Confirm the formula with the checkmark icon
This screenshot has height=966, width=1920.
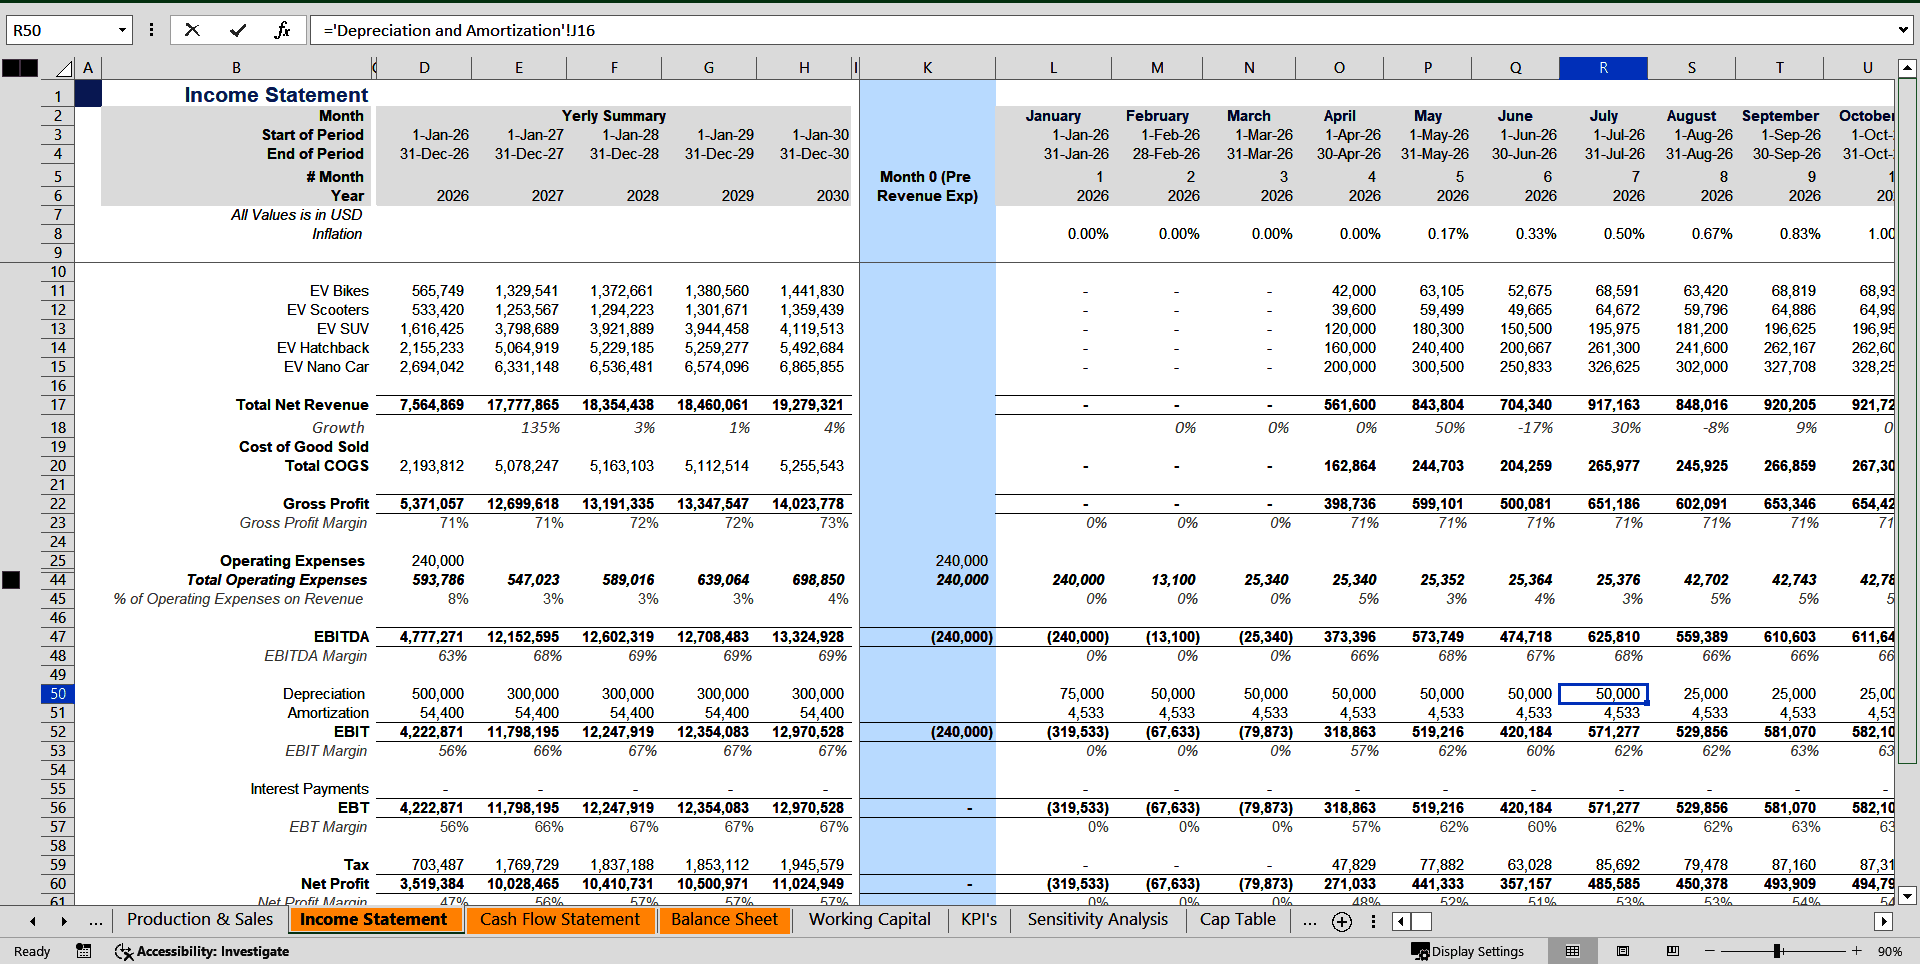[x=238, y=30]
